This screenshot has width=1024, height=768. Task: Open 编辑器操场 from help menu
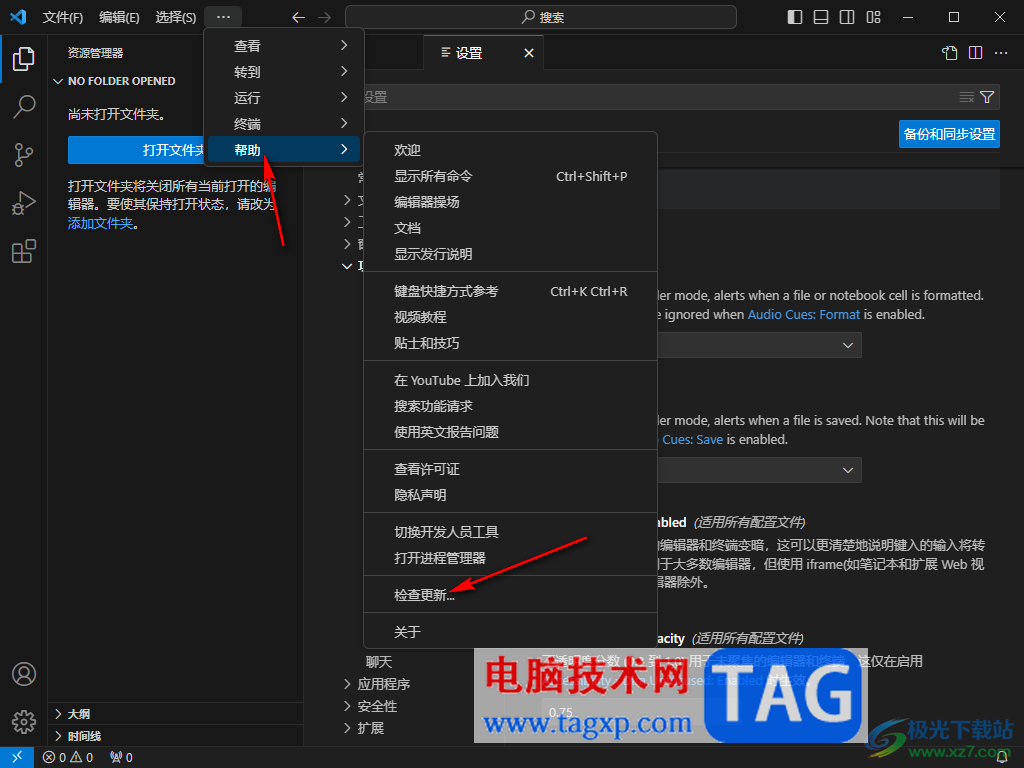510,202
